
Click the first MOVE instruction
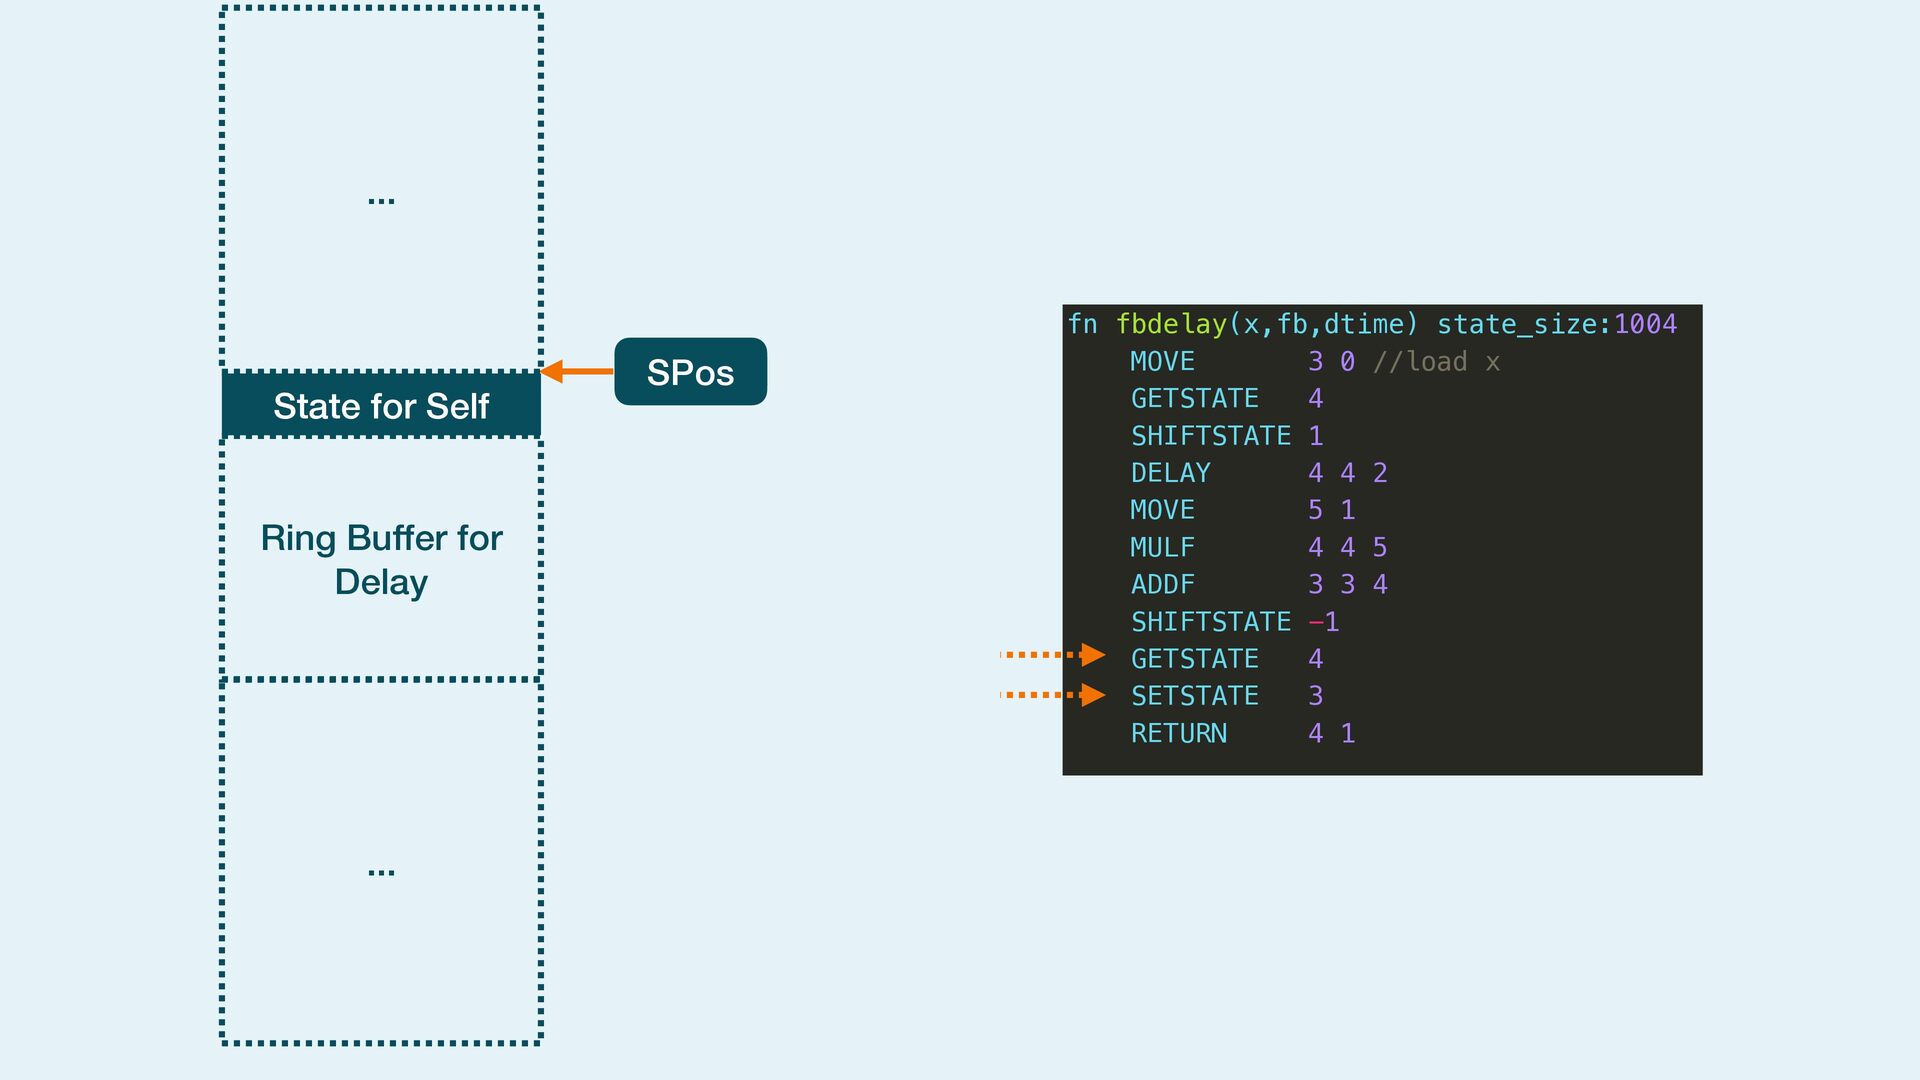pos(1162,362)
